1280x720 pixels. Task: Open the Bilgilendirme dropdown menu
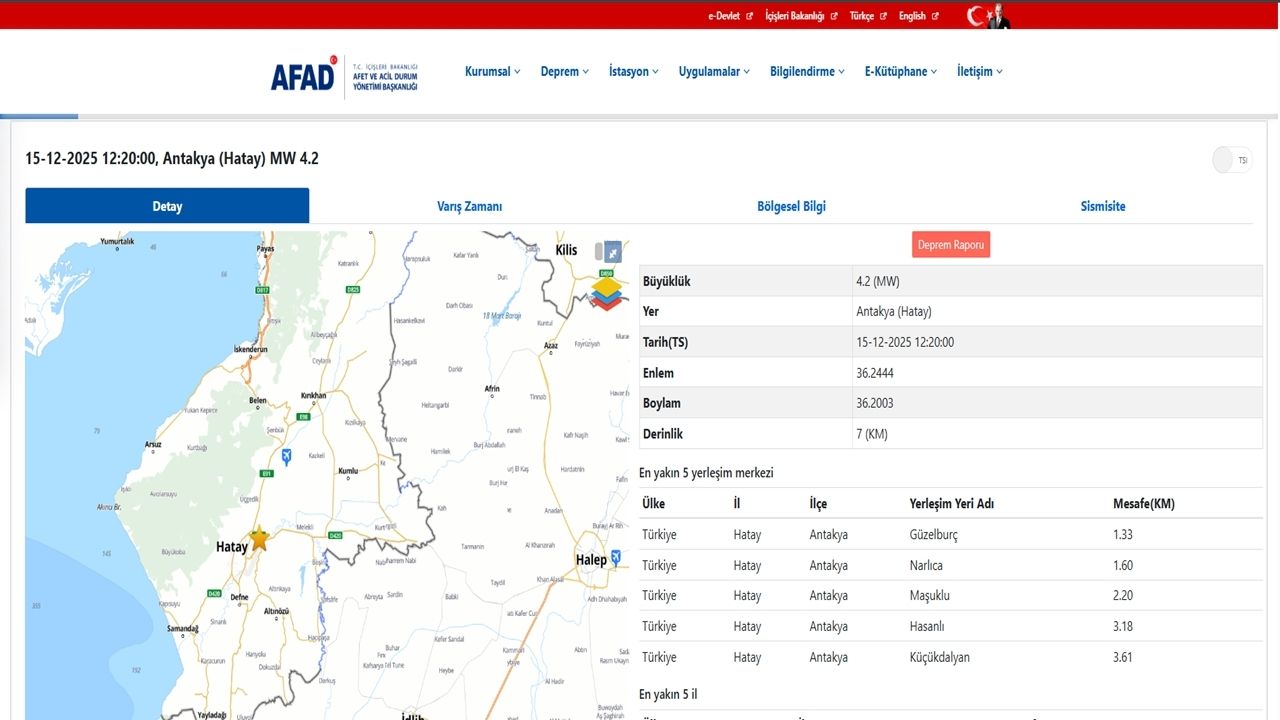805,71
